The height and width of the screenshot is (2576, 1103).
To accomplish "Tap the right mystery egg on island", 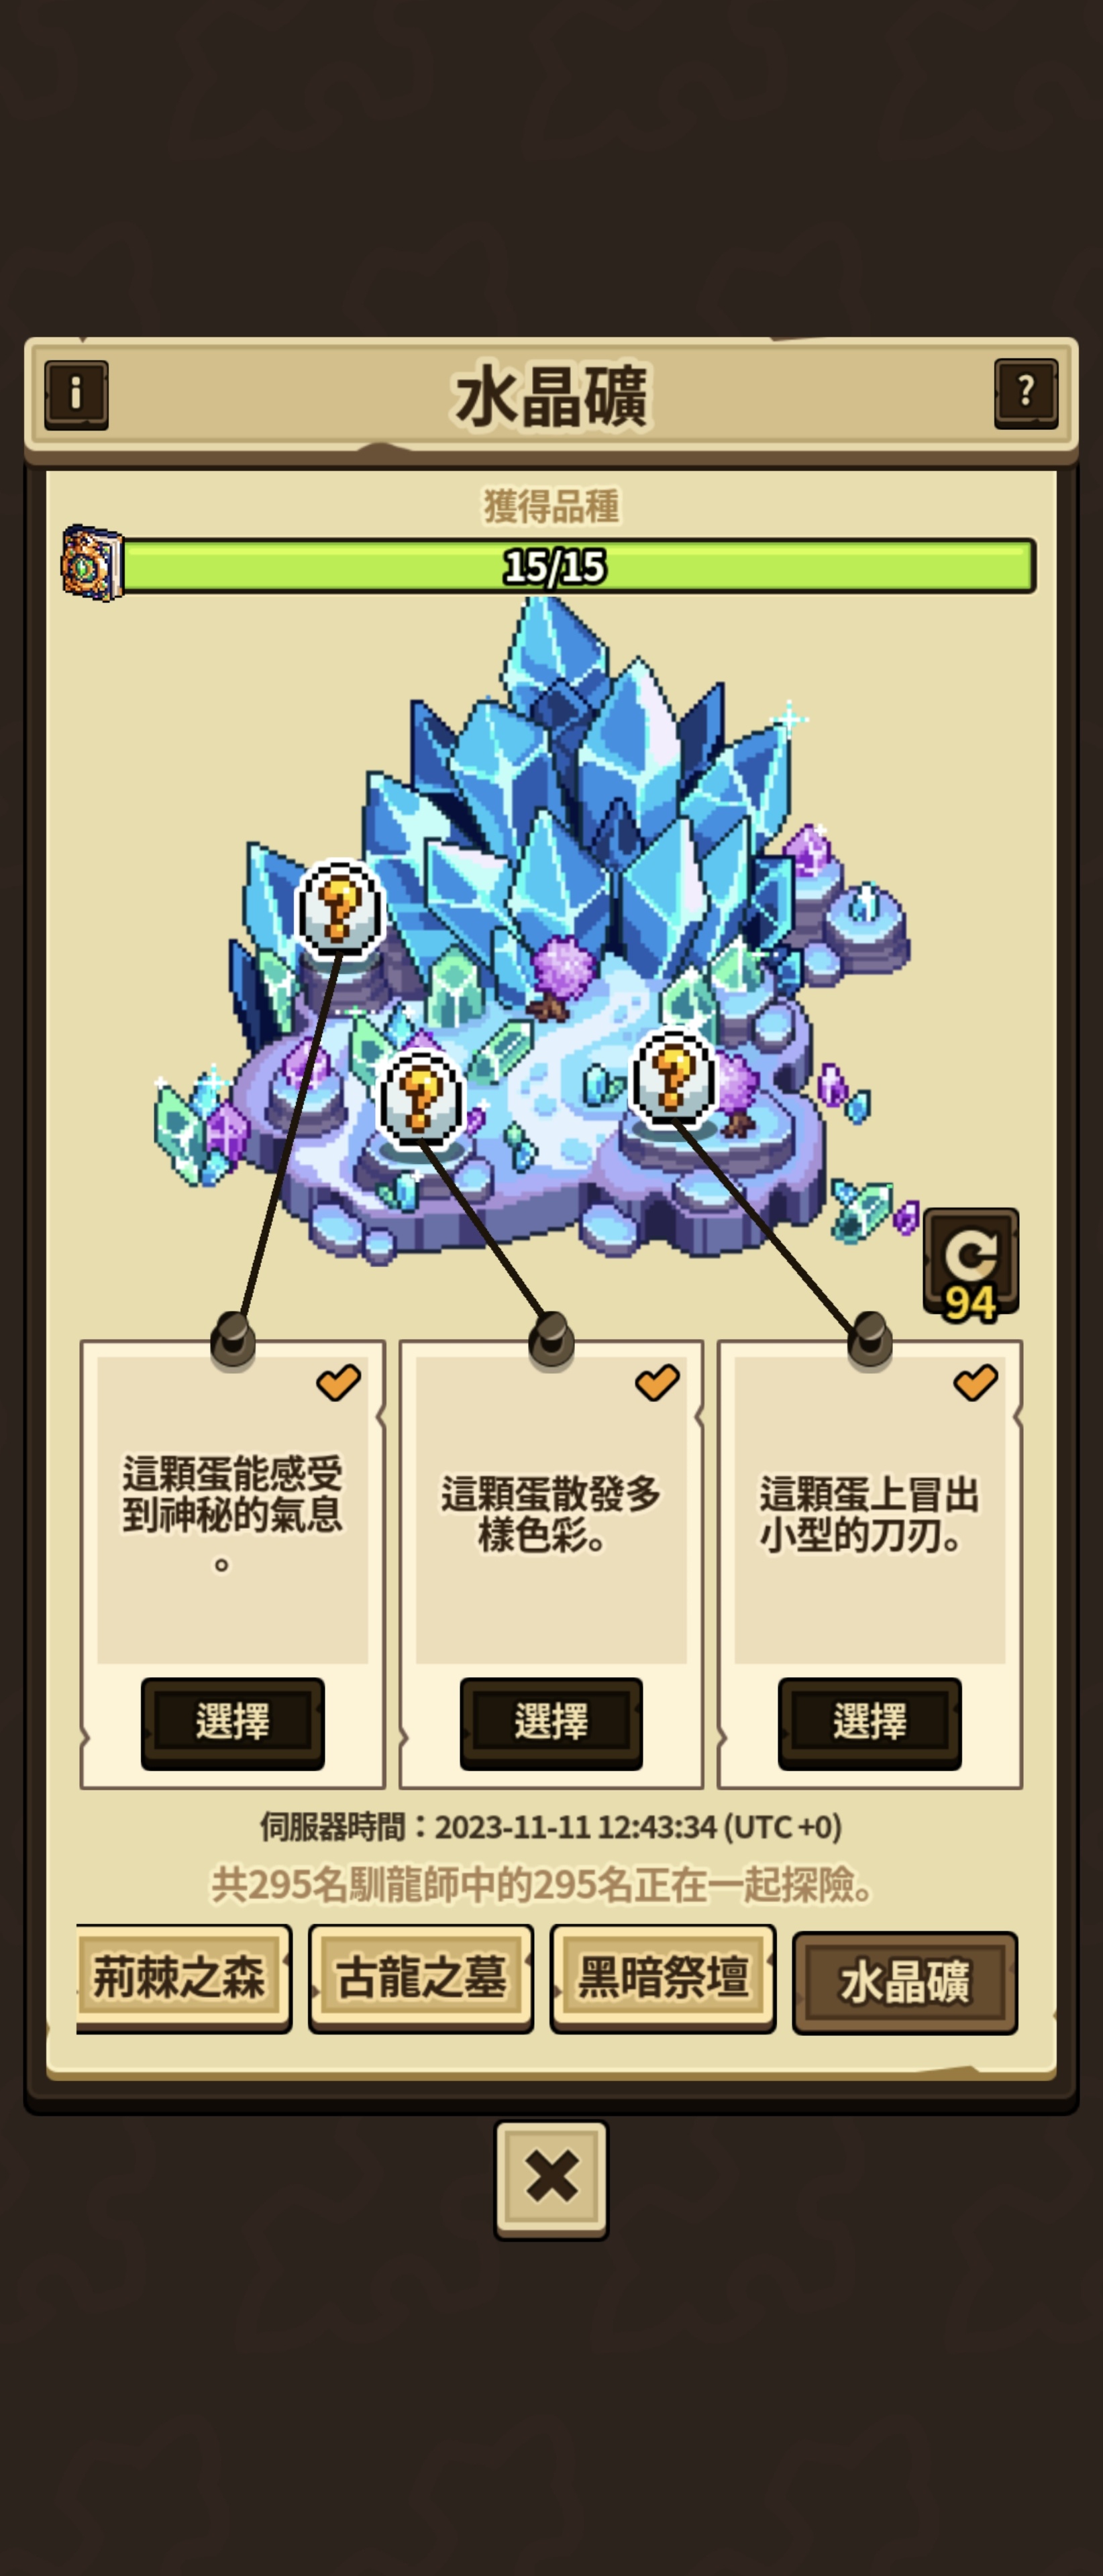I will [x=674, y=1078].
